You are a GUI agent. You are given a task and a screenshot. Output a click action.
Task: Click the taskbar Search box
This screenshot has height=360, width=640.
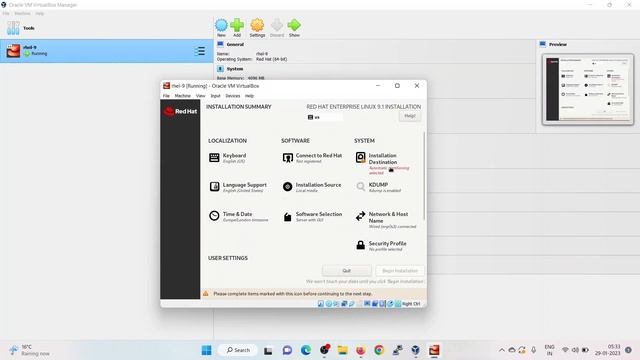click(x=238, y=350)
